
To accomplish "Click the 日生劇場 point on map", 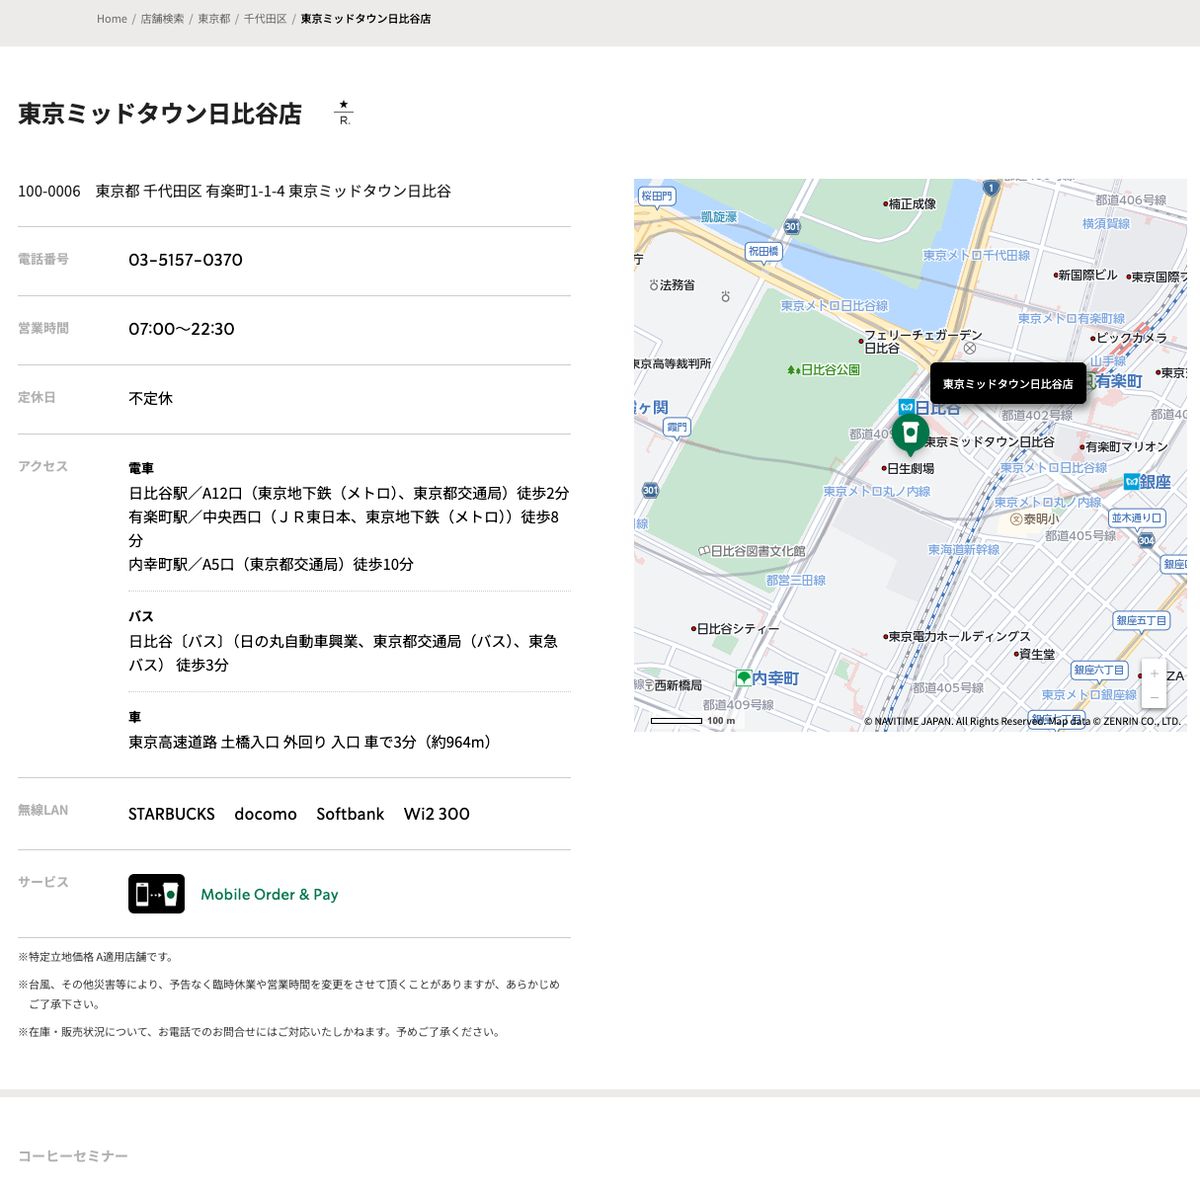I will 908,468.
